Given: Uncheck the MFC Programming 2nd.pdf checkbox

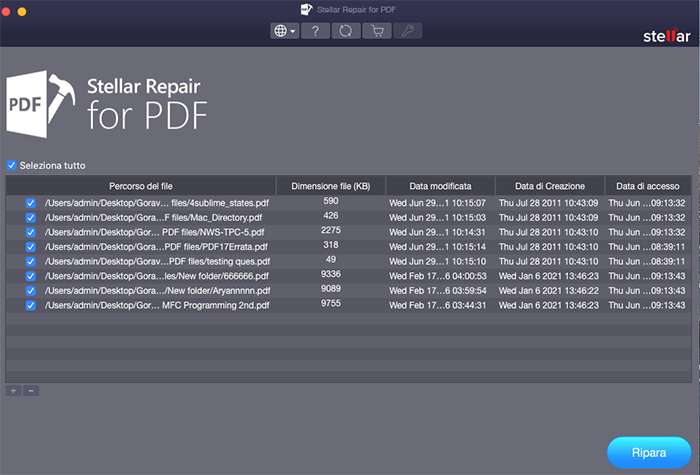Looking at the screenshot, I should pos(30,306).
